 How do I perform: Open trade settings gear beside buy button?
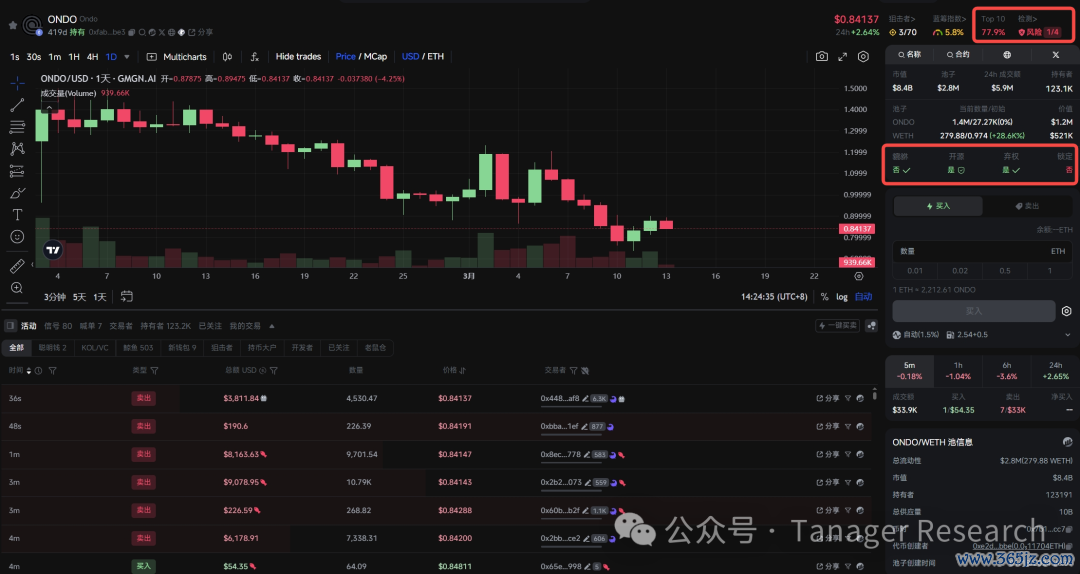[1066, 311]
